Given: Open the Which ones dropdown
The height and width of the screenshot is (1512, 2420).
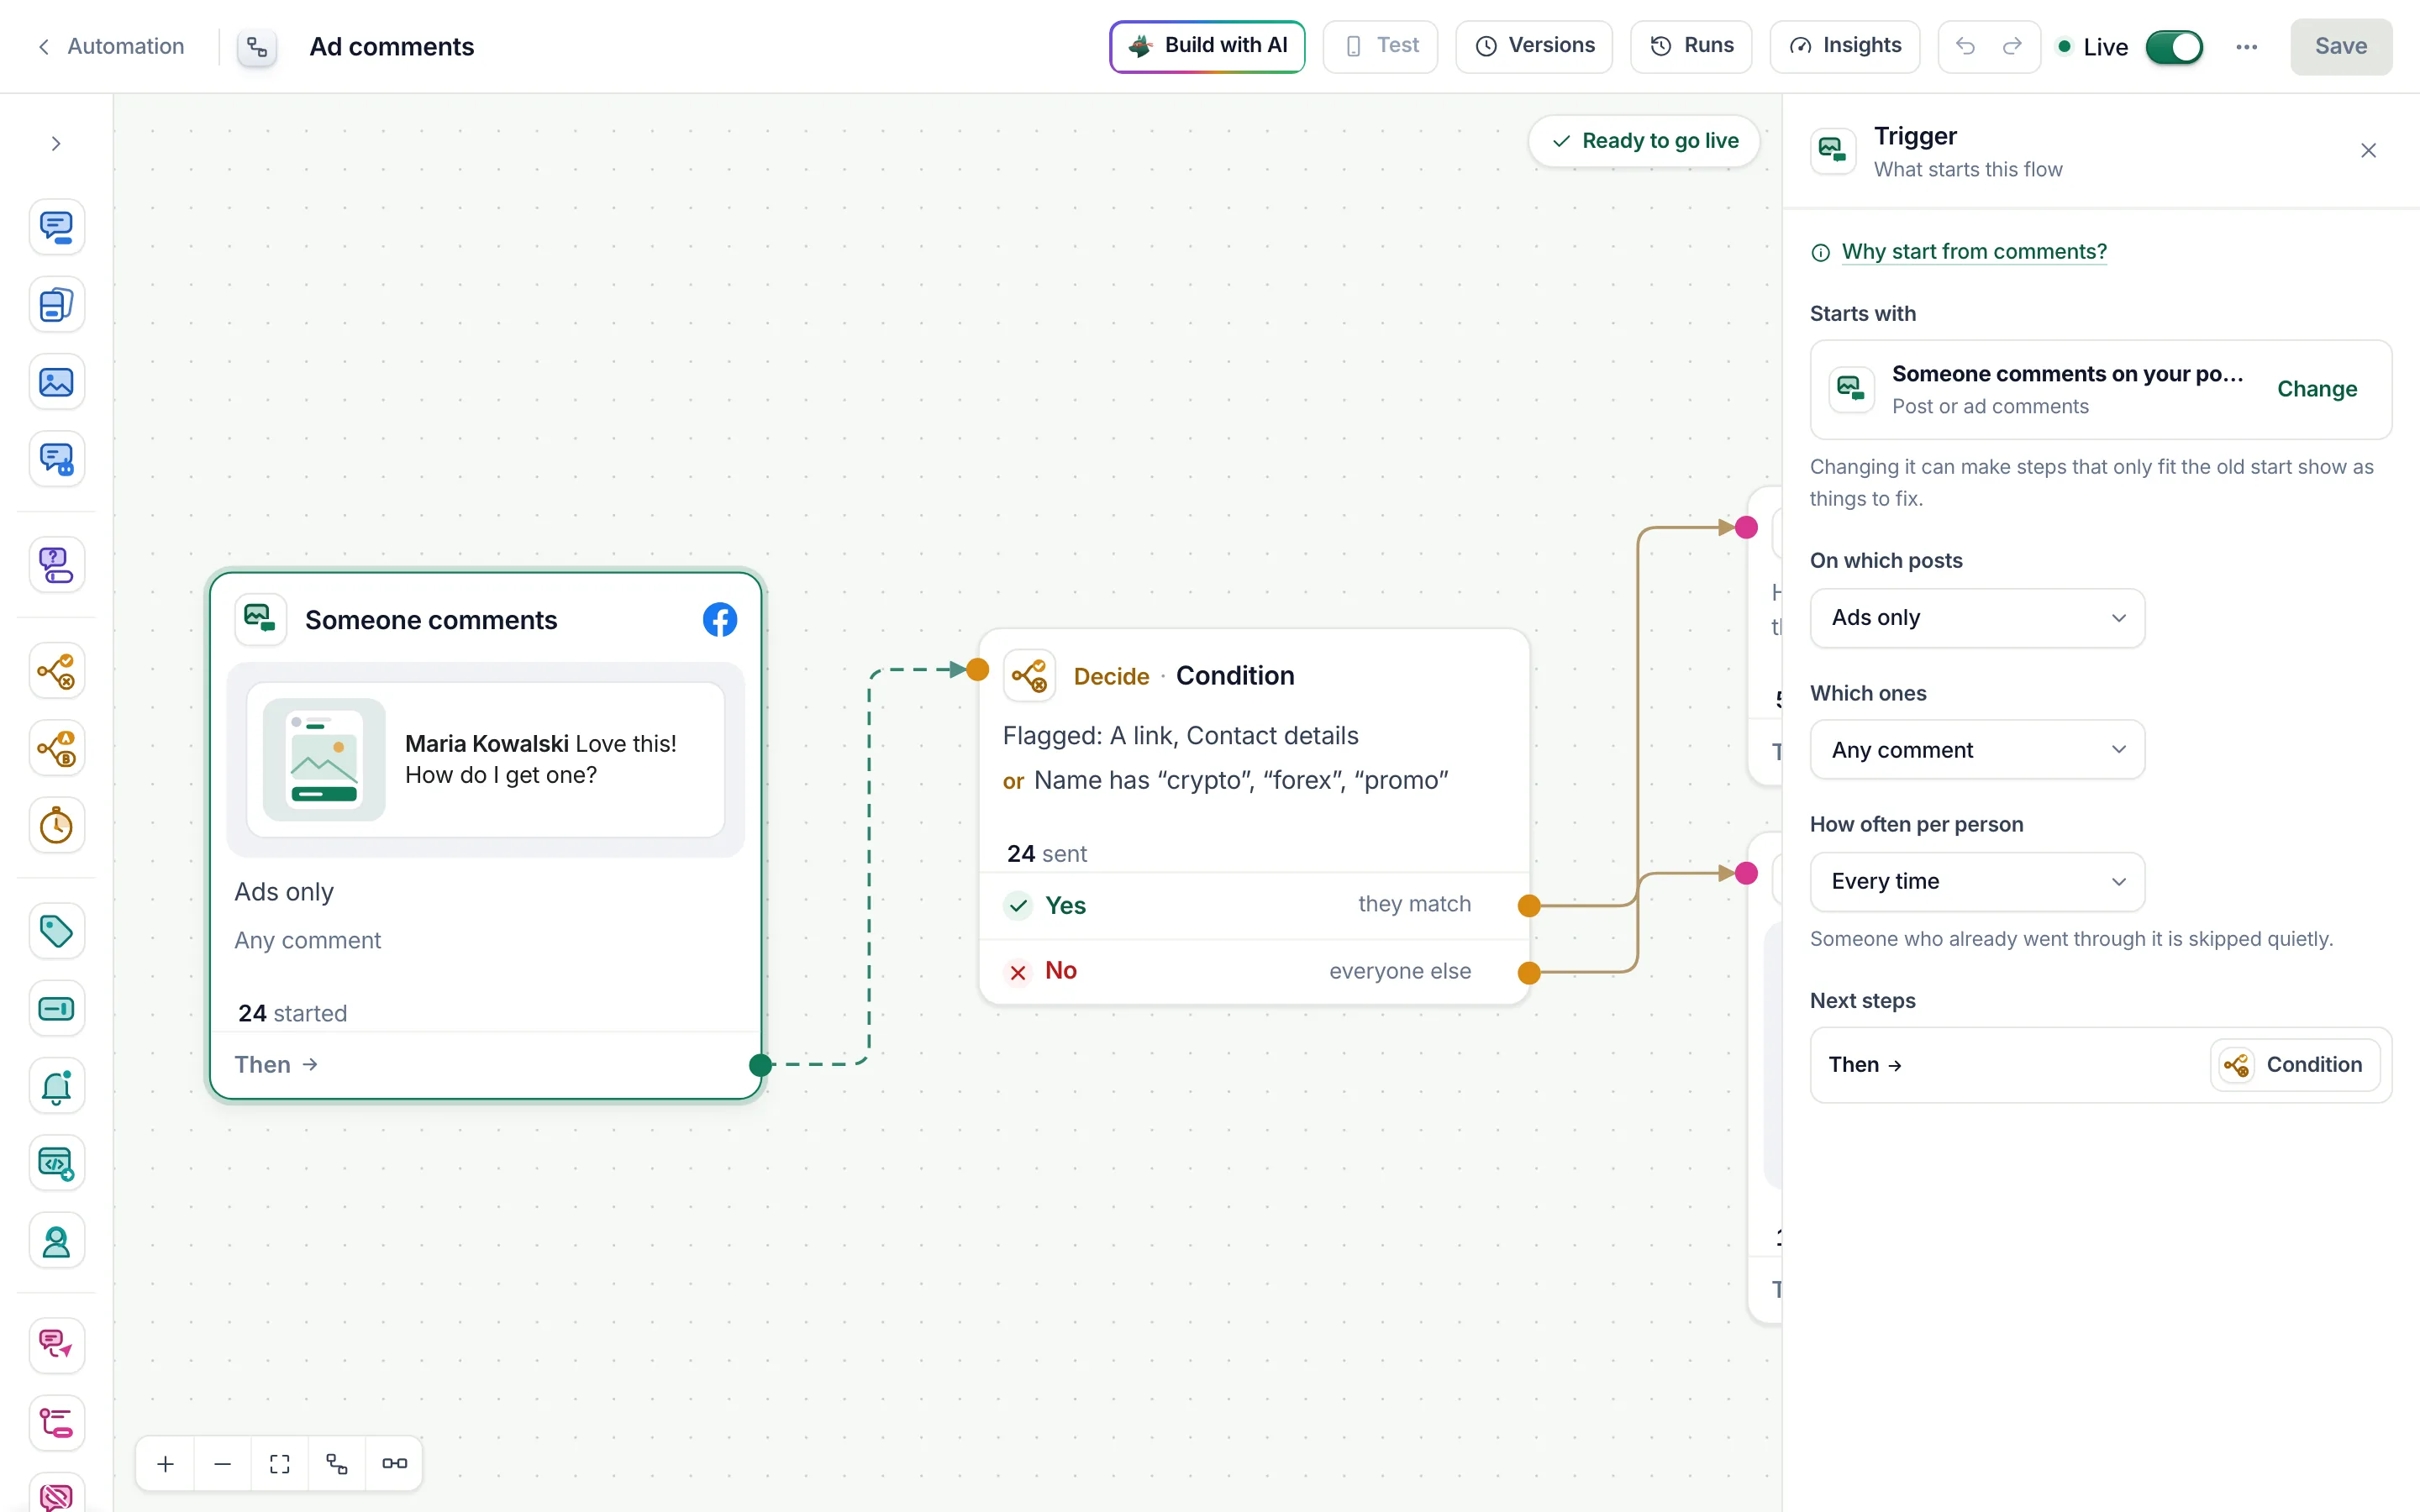Looking at the screenshot, I should point(1977,750).
